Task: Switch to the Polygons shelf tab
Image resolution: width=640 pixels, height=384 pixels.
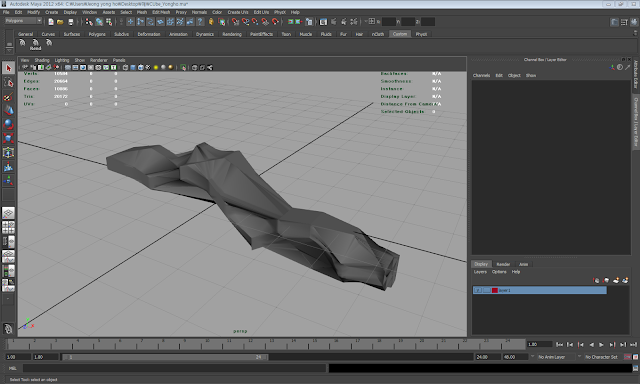Action: pos(97,34)
